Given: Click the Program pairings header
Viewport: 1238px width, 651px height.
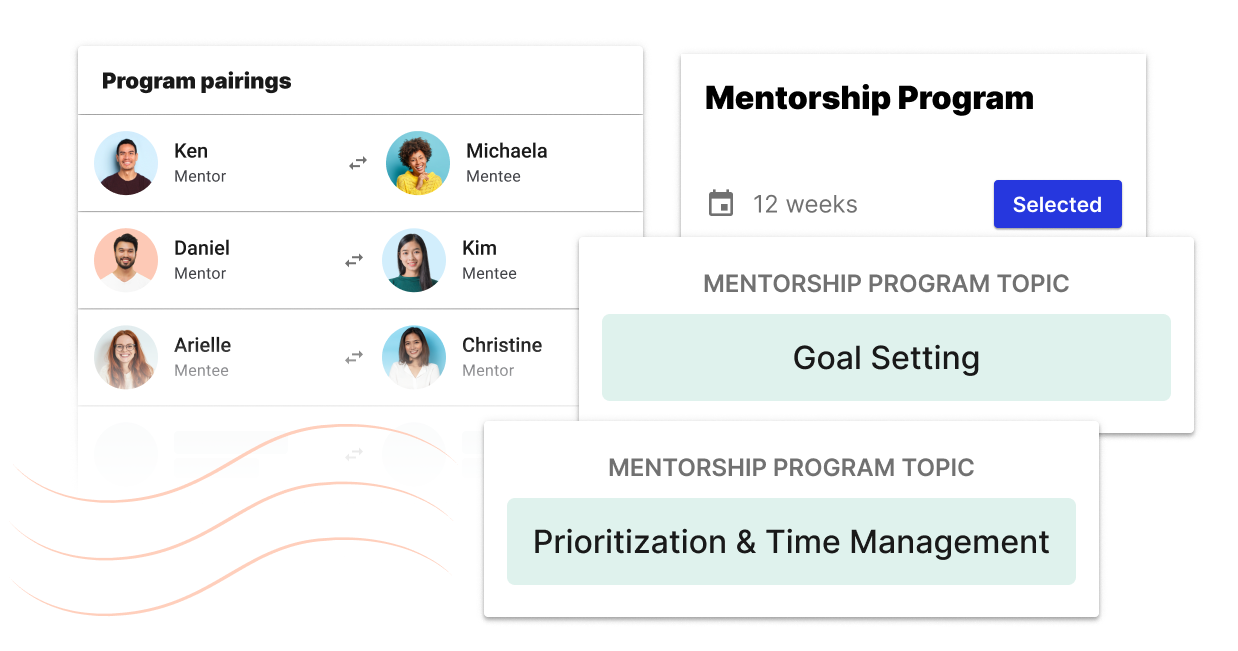Looking at the screenshot, I should click(x=197, y=81).
